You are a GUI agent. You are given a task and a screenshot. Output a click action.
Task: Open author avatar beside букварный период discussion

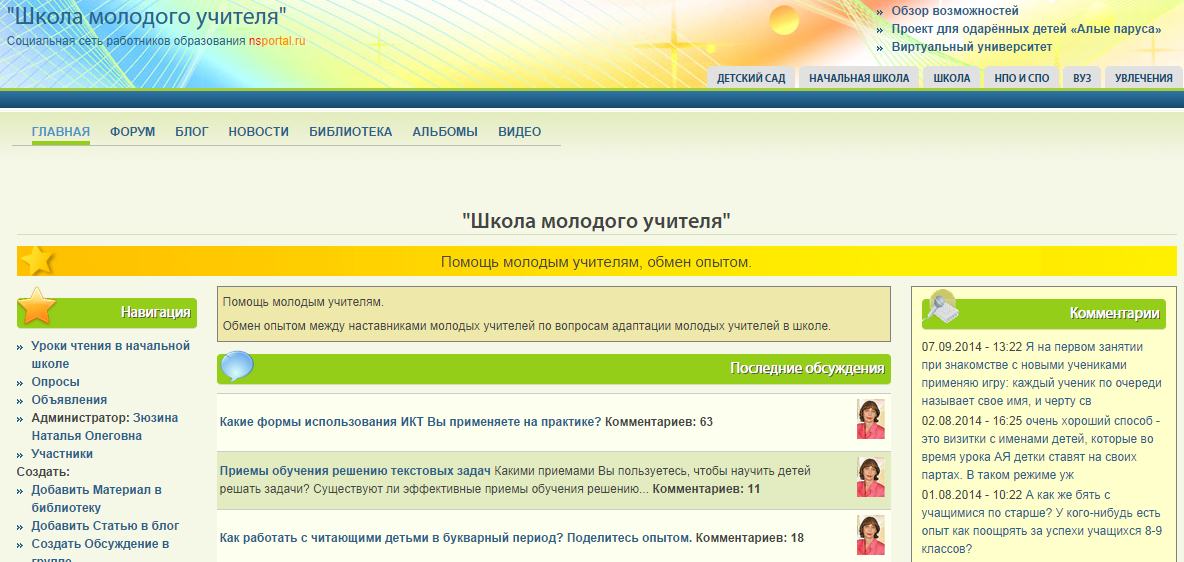pos(870,536)
